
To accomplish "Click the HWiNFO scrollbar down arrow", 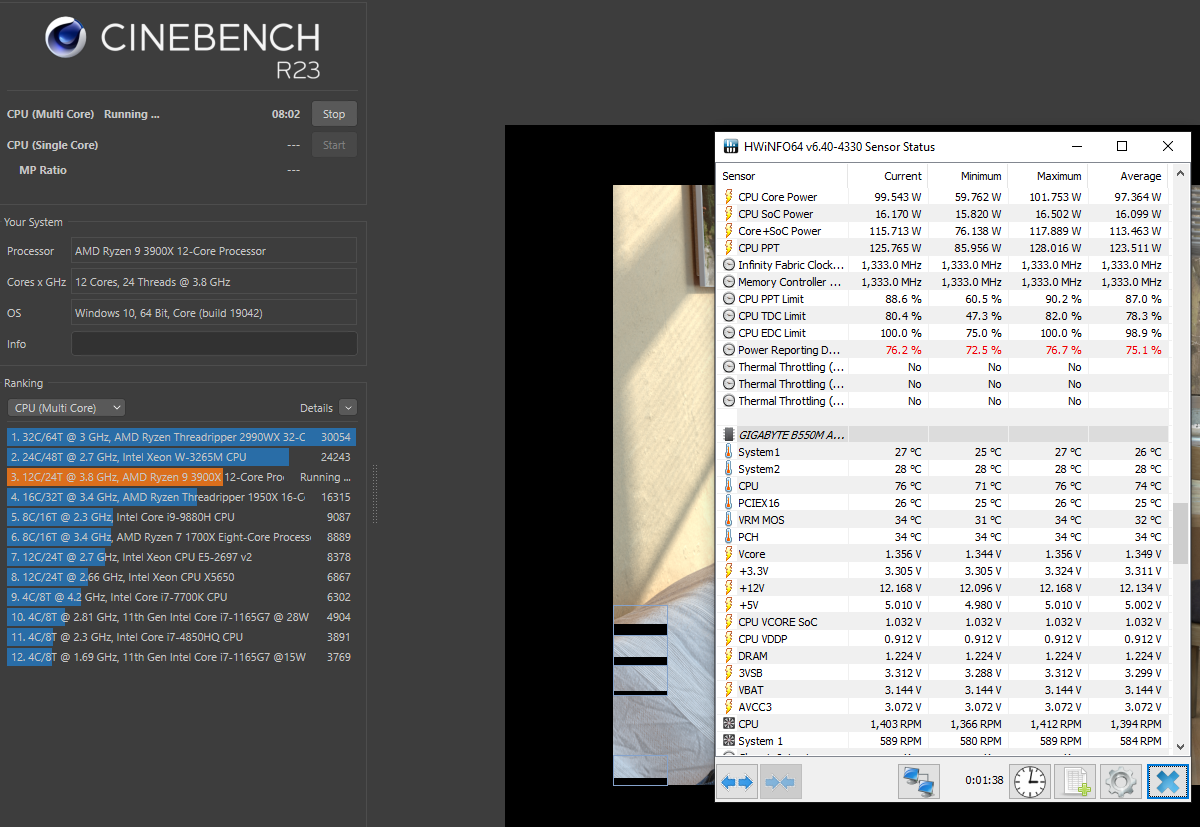I will (x=1180, y=746).
